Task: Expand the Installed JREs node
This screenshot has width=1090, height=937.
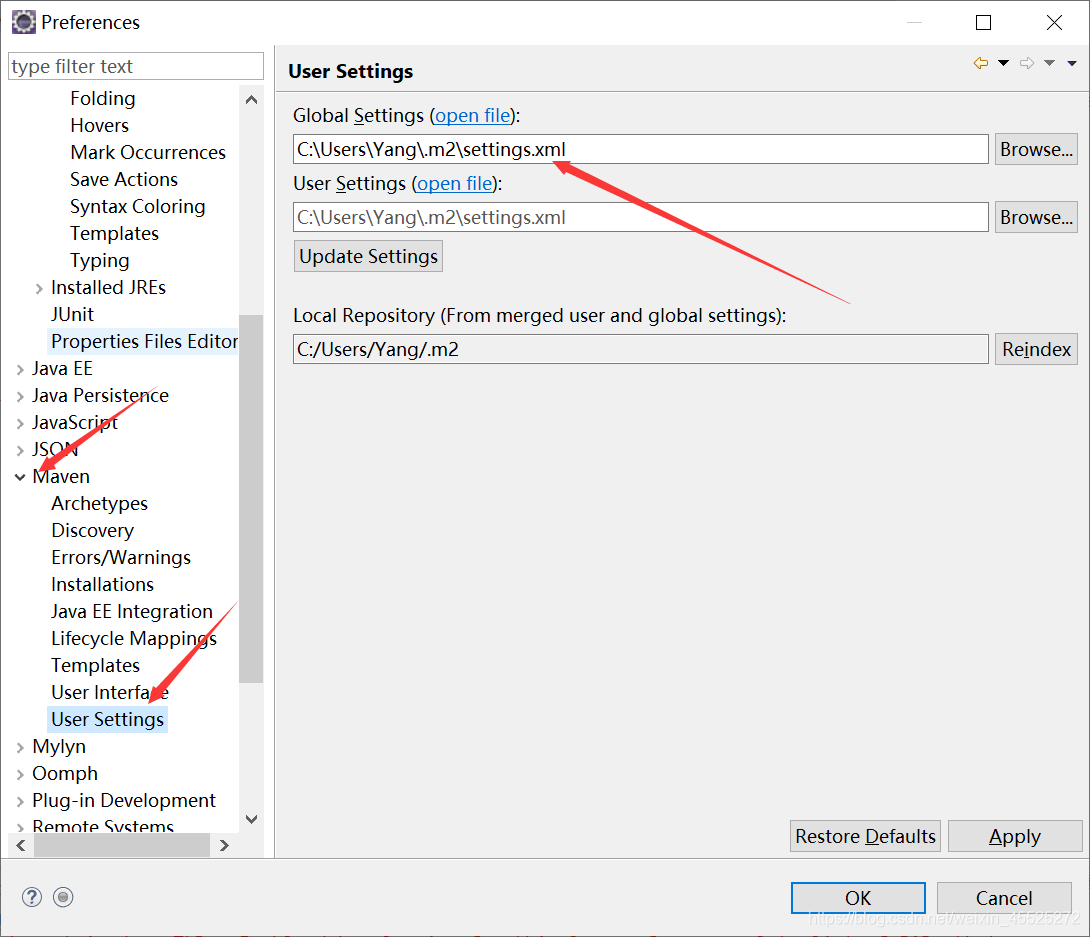Action: (x=39, y=288)
